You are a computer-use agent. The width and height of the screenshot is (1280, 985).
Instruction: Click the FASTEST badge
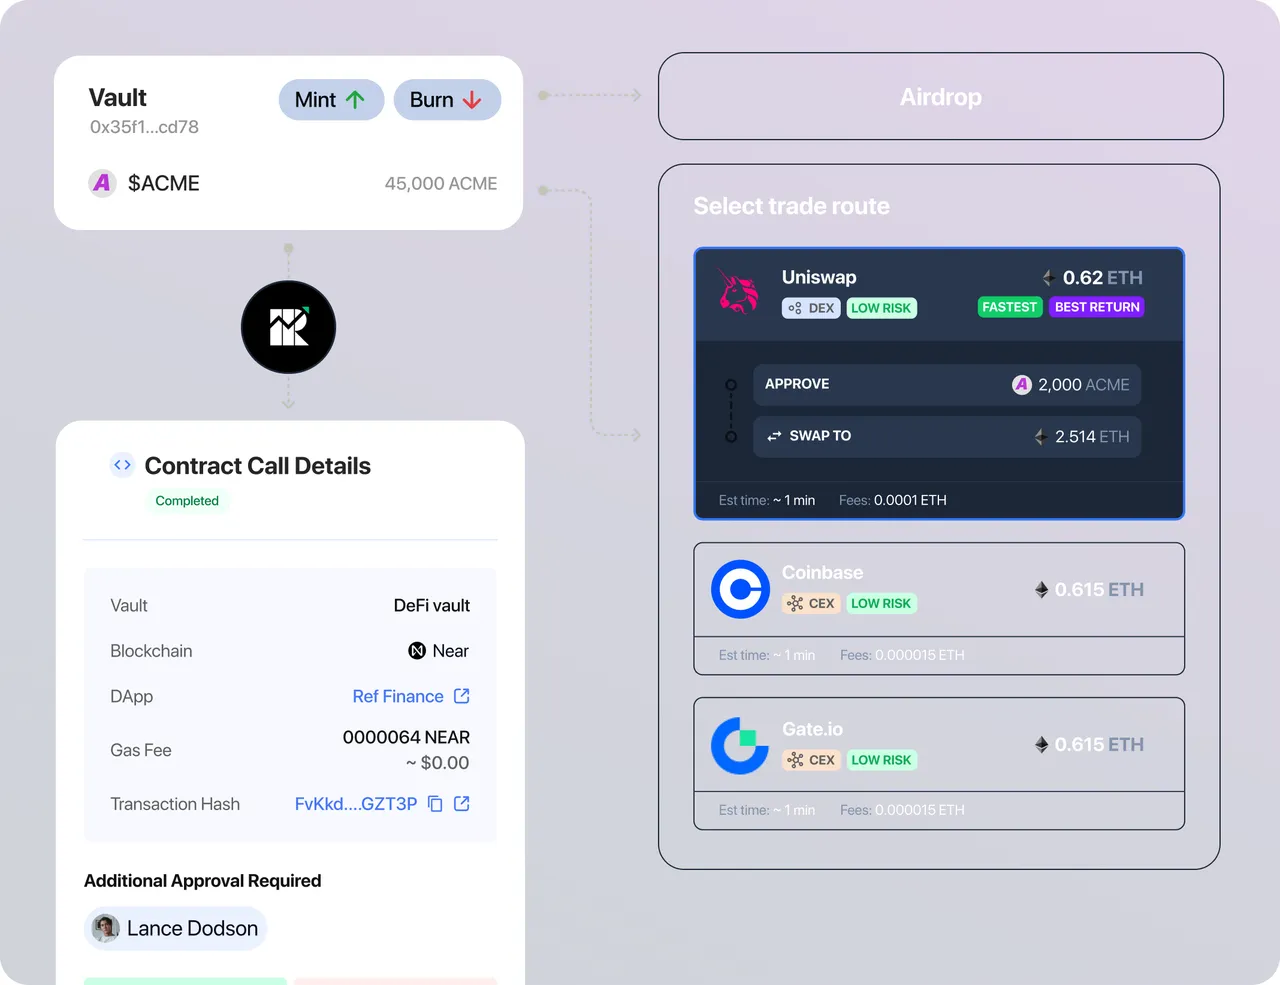tap(1009, 307)
